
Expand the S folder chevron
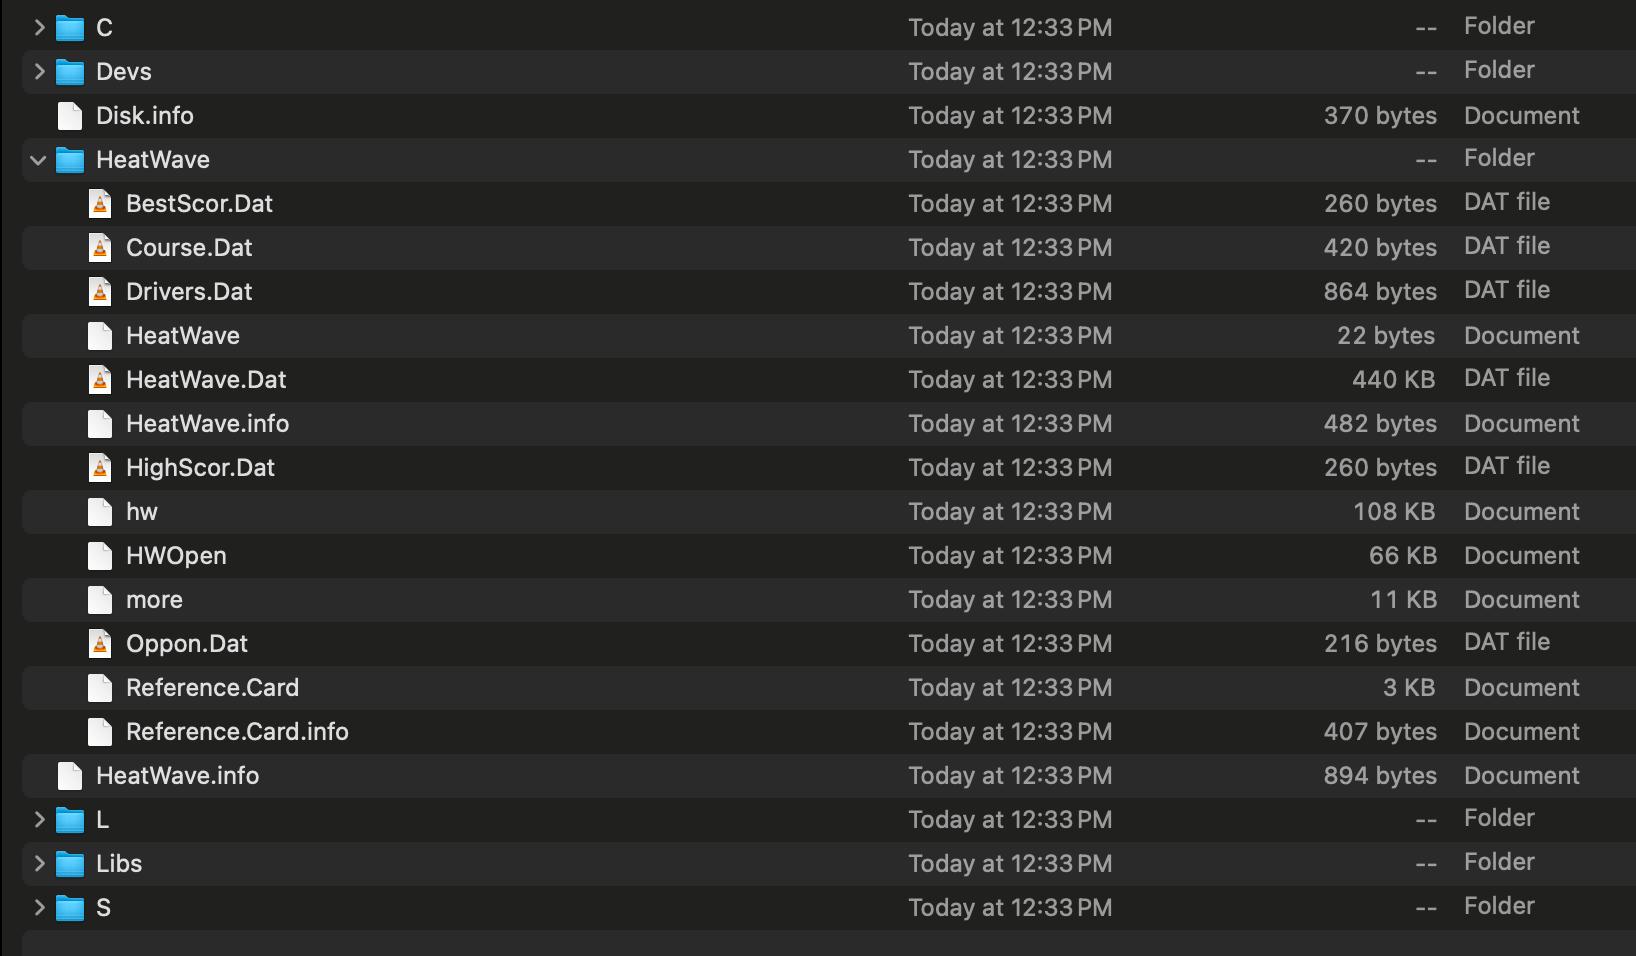pos(39,908)
